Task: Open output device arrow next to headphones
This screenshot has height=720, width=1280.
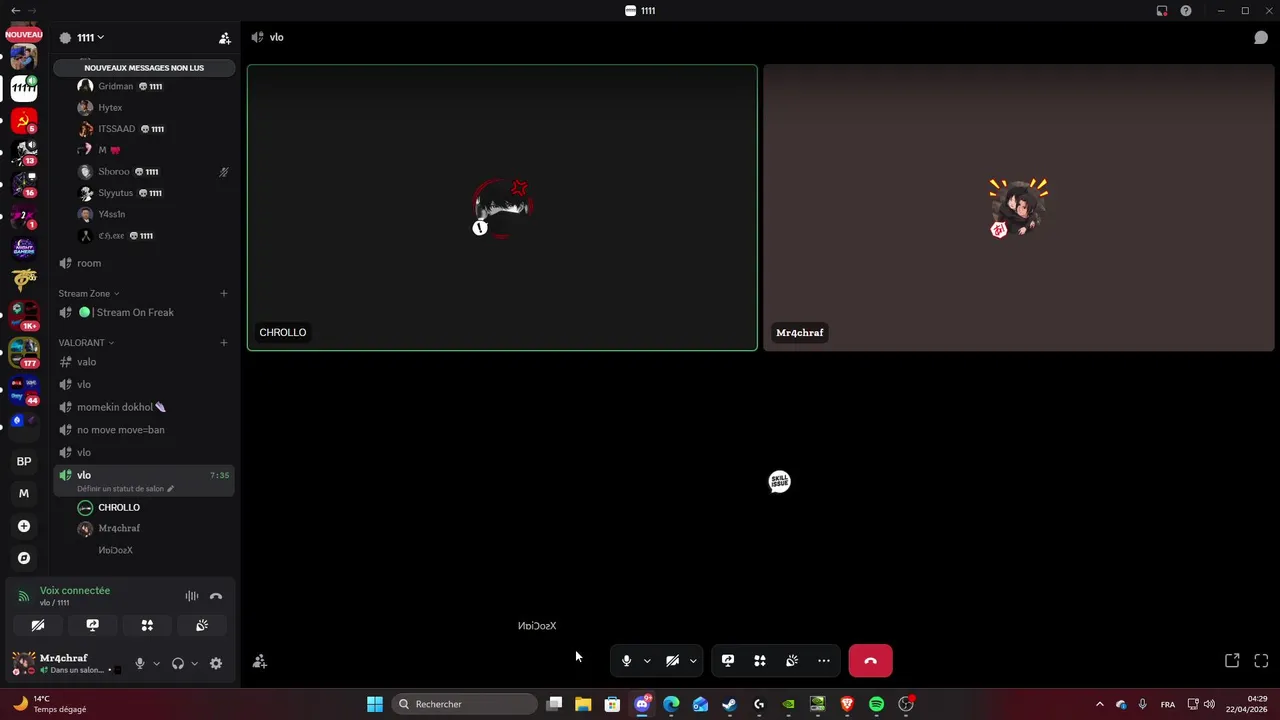Action: (194, 663)
